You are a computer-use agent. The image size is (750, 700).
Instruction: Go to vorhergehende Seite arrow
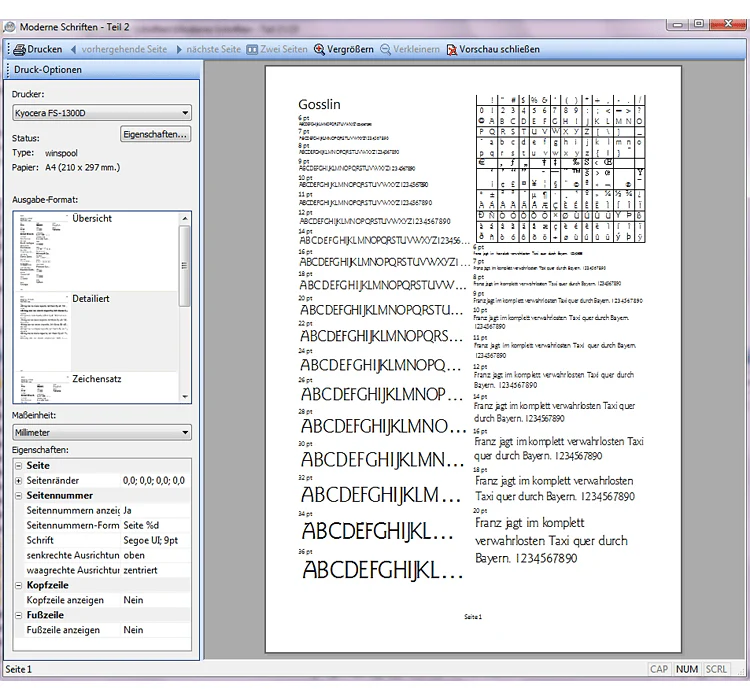pos(73,49)
